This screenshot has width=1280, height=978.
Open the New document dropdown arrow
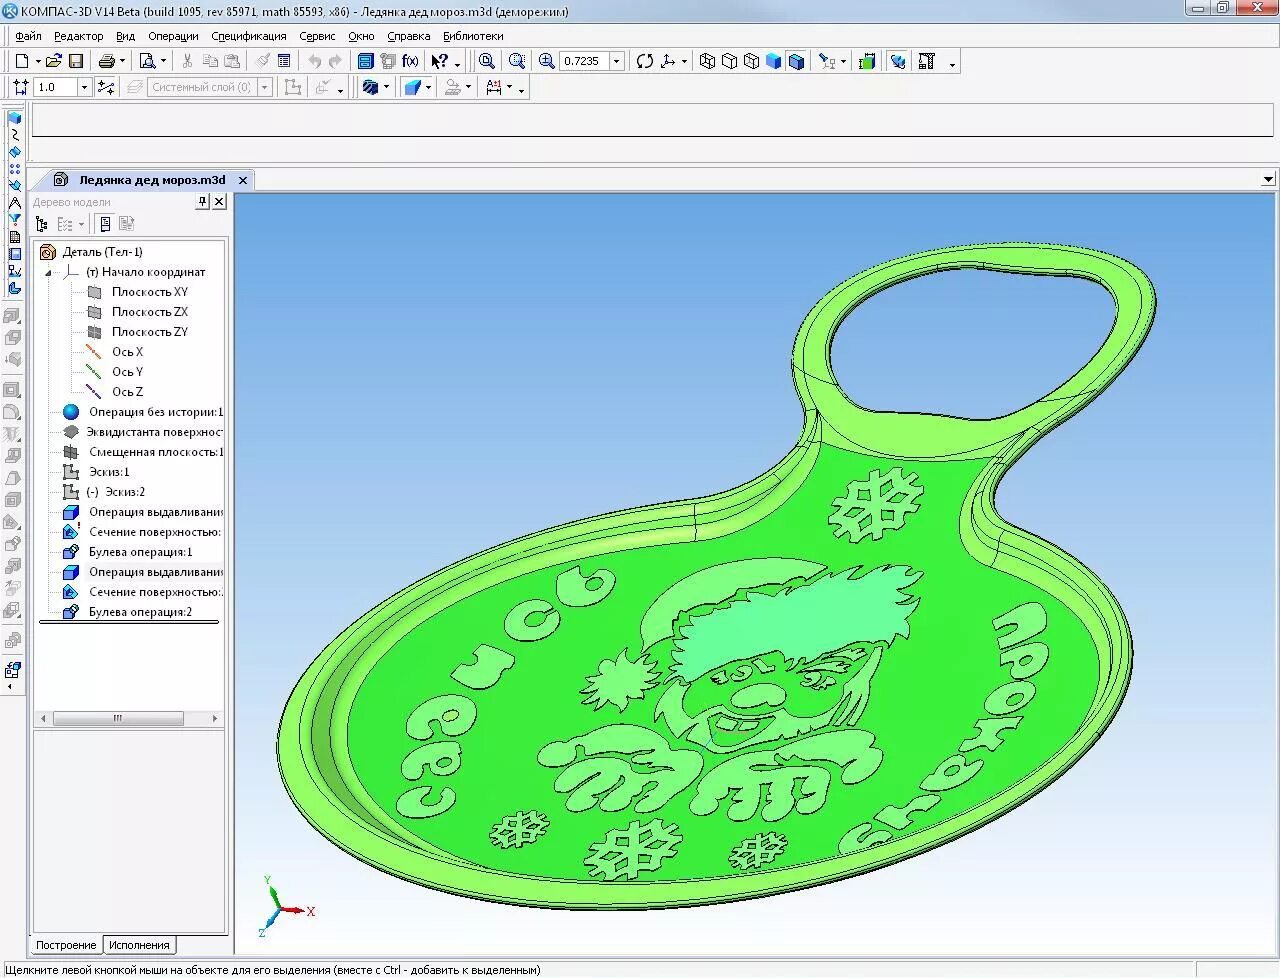(x=37, y=61)
